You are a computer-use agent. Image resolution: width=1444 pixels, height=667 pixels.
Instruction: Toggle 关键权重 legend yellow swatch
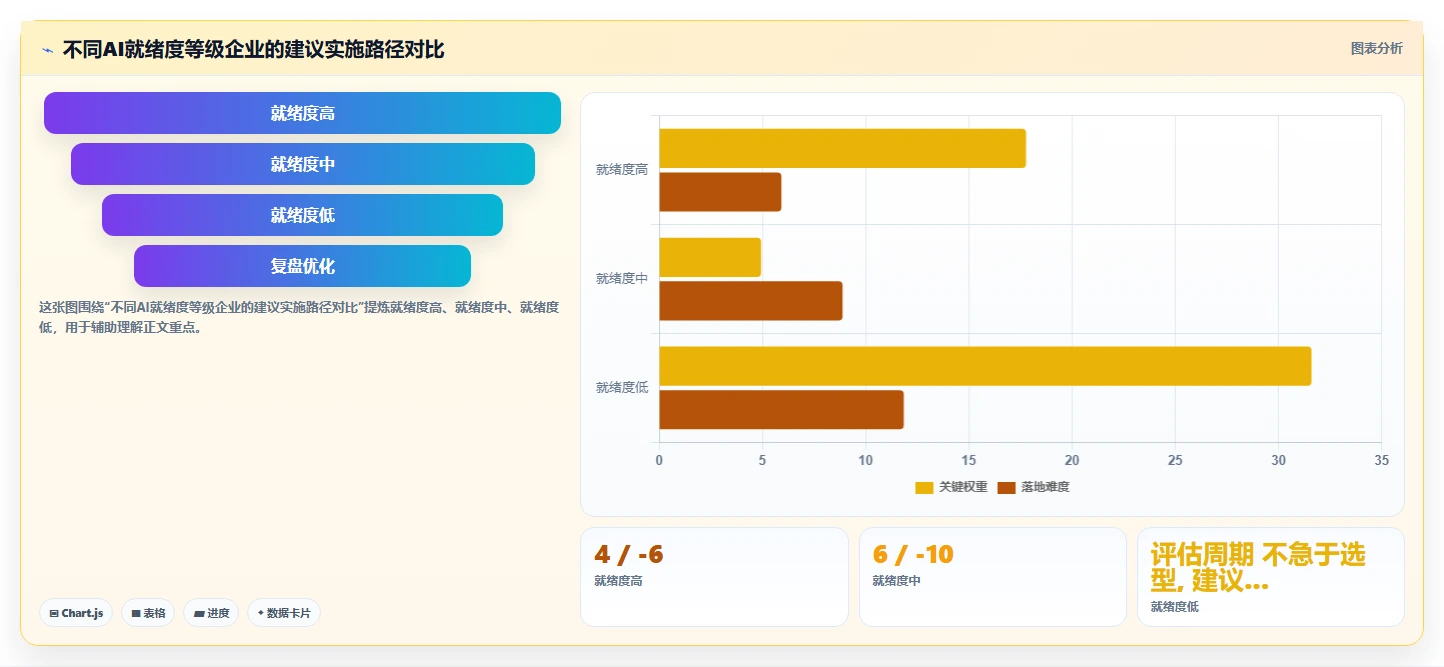pos(924,488)
